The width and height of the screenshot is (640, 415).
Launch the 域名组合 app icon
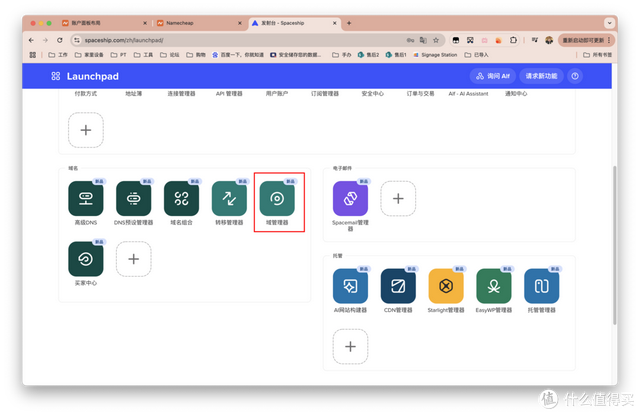[181, 199]
